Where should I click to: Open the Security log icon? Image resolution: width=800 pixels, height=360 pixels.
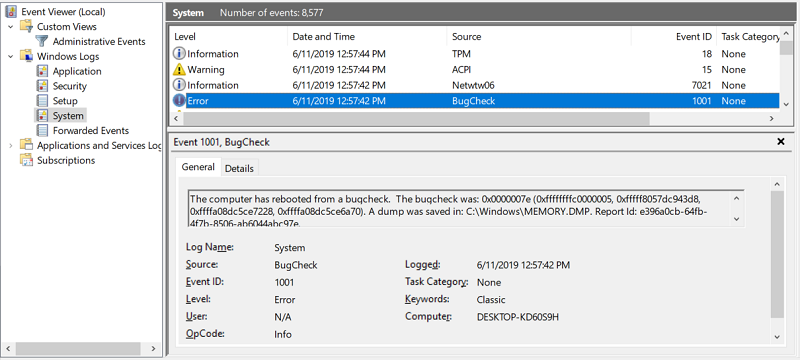pyautogui.click(x=43, y=86)
